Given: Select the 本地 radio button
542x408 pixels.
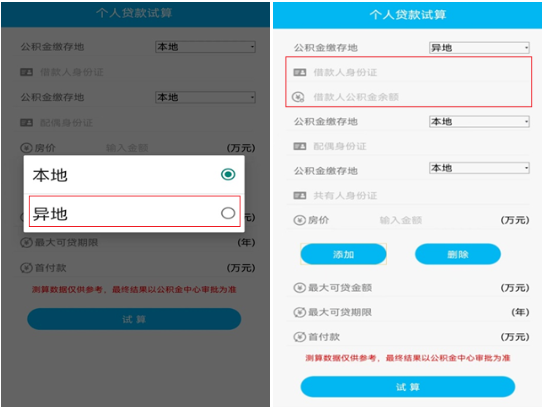Looking at the screenshot, I should tap(228, 174).
